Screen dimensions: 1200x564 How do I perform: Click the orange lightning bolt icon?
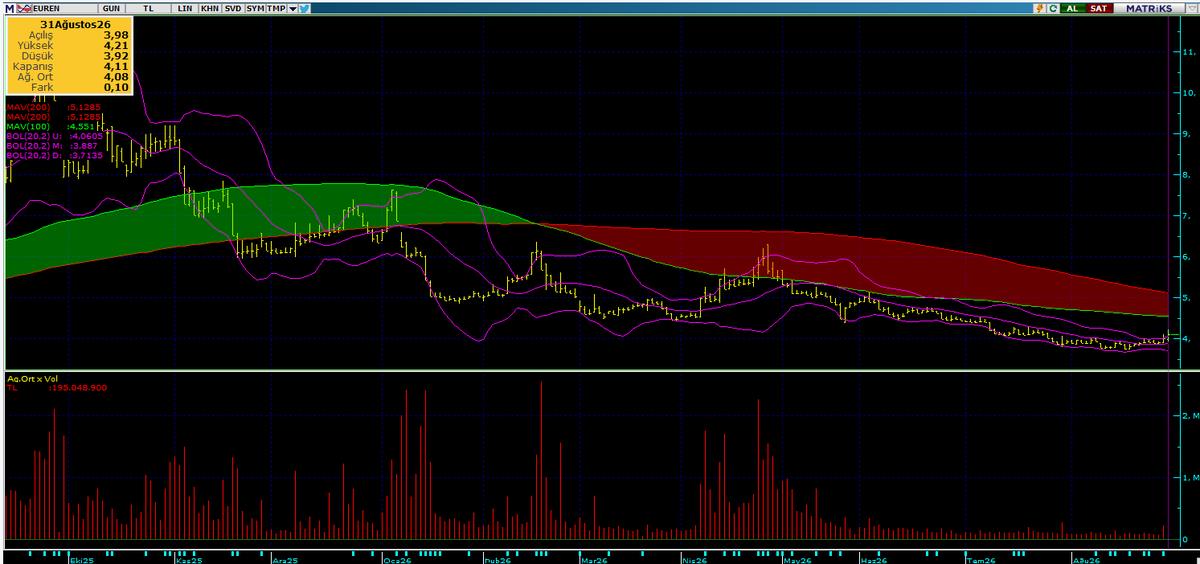point(1040,8)
